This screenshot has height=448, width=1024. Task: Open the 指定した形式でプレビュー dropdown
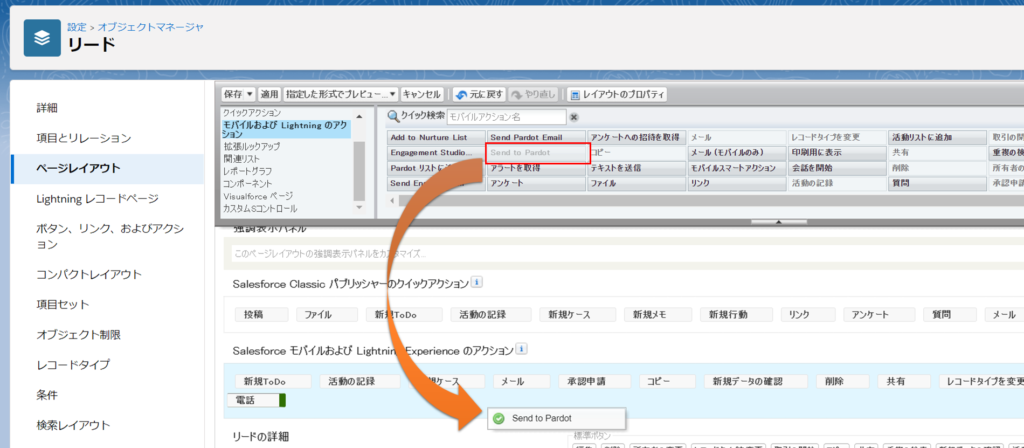pos(341,95)
